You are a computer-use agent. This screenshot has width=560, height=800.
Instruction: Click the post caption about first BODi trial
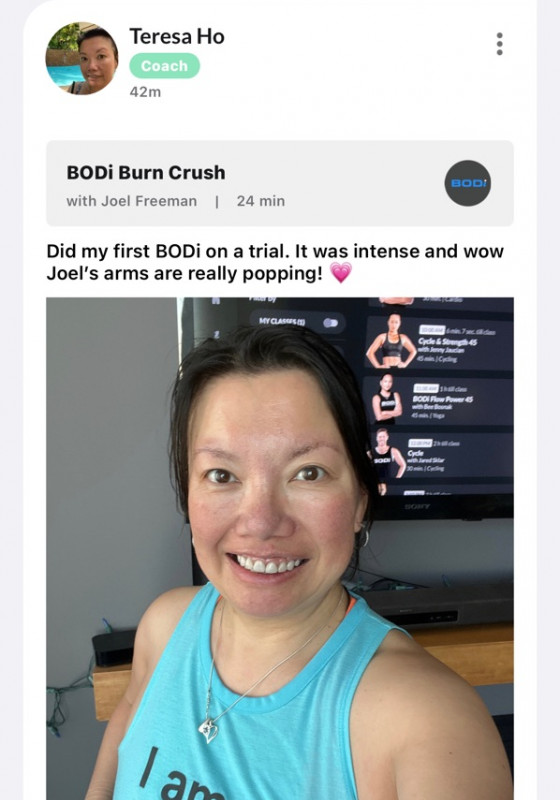pyautogui.click(x=275, y=262)
